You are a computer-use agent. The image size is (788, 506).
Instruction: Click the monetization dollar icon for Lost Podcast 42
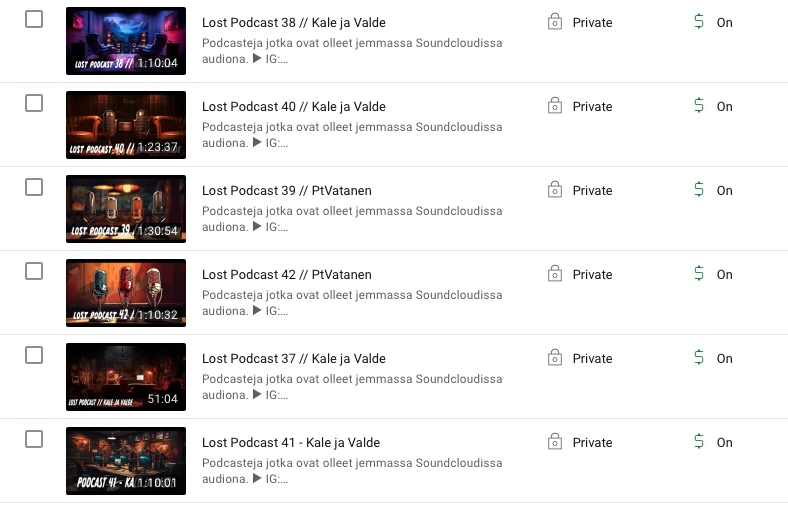pos(699,273)
